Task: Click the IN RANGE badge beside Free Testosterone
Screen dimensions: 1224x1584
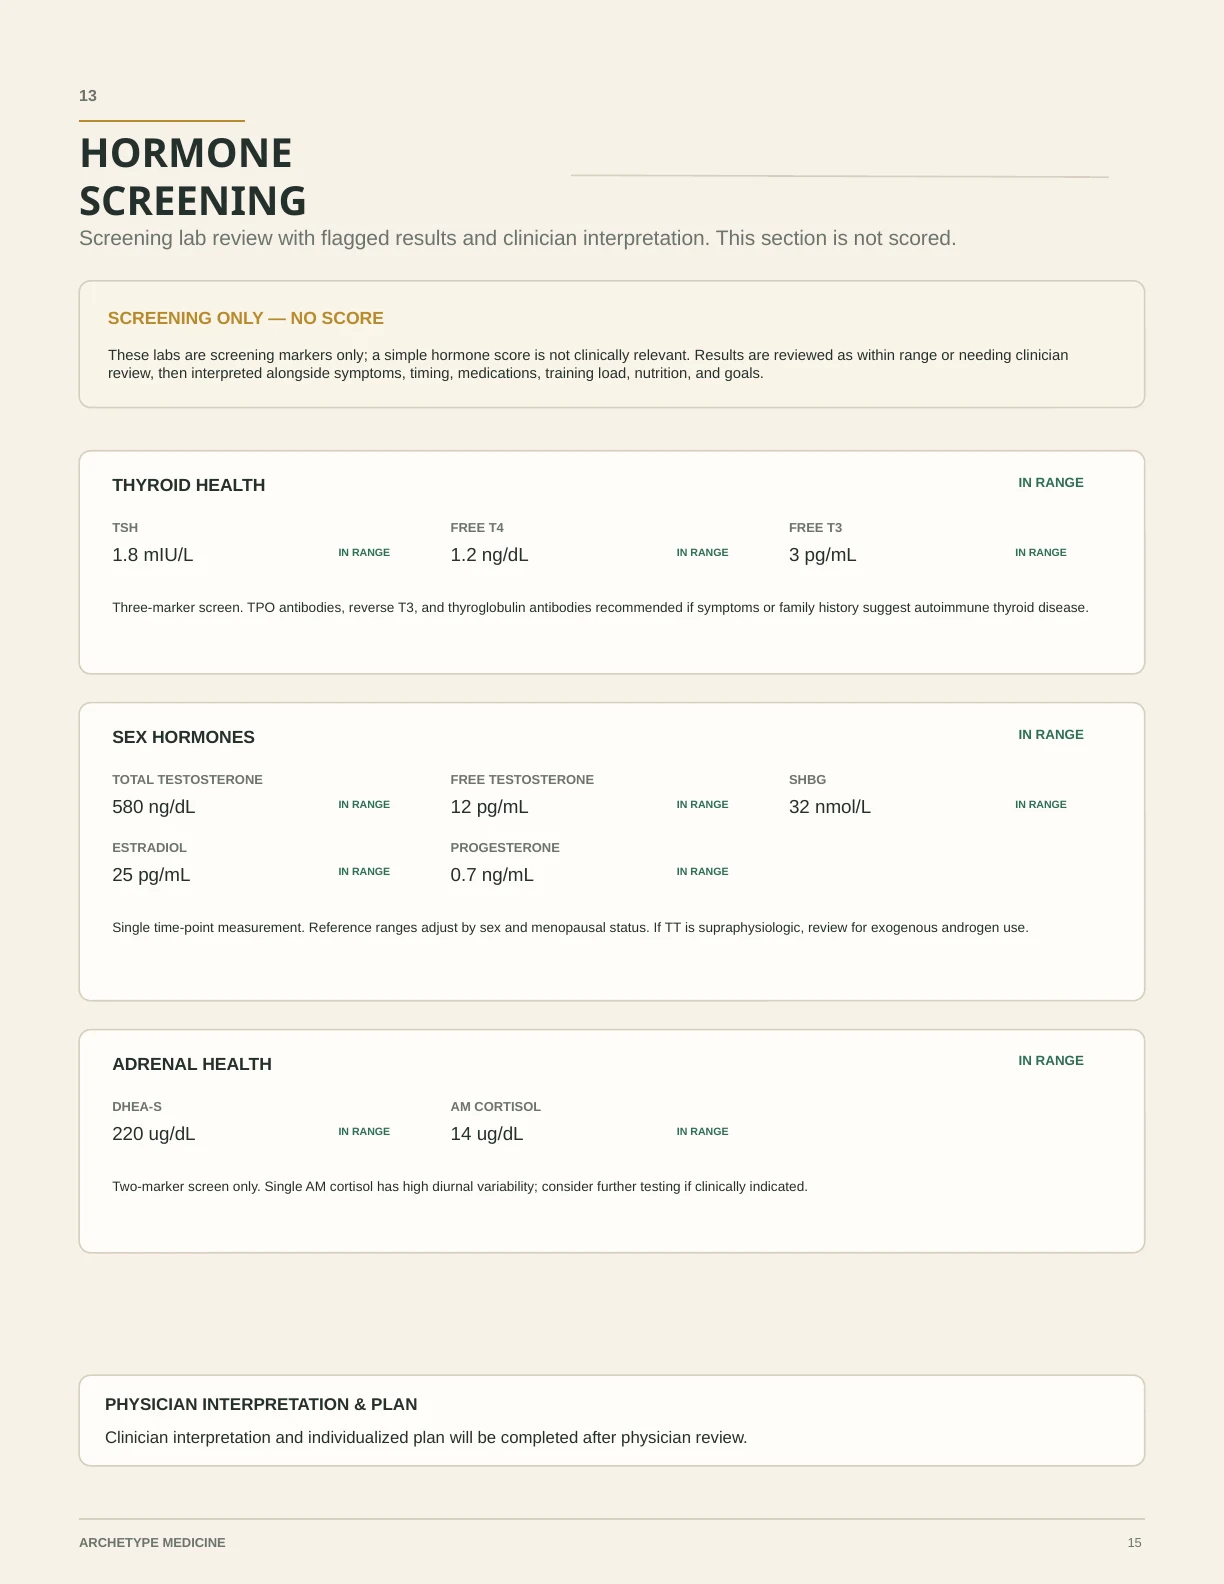Action: pos(702,805)
